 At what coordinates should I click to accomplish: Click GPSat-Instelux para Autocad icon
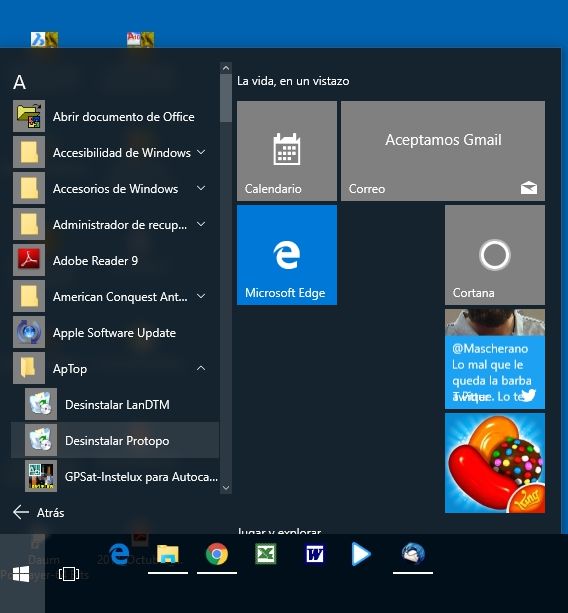point(41,476)
